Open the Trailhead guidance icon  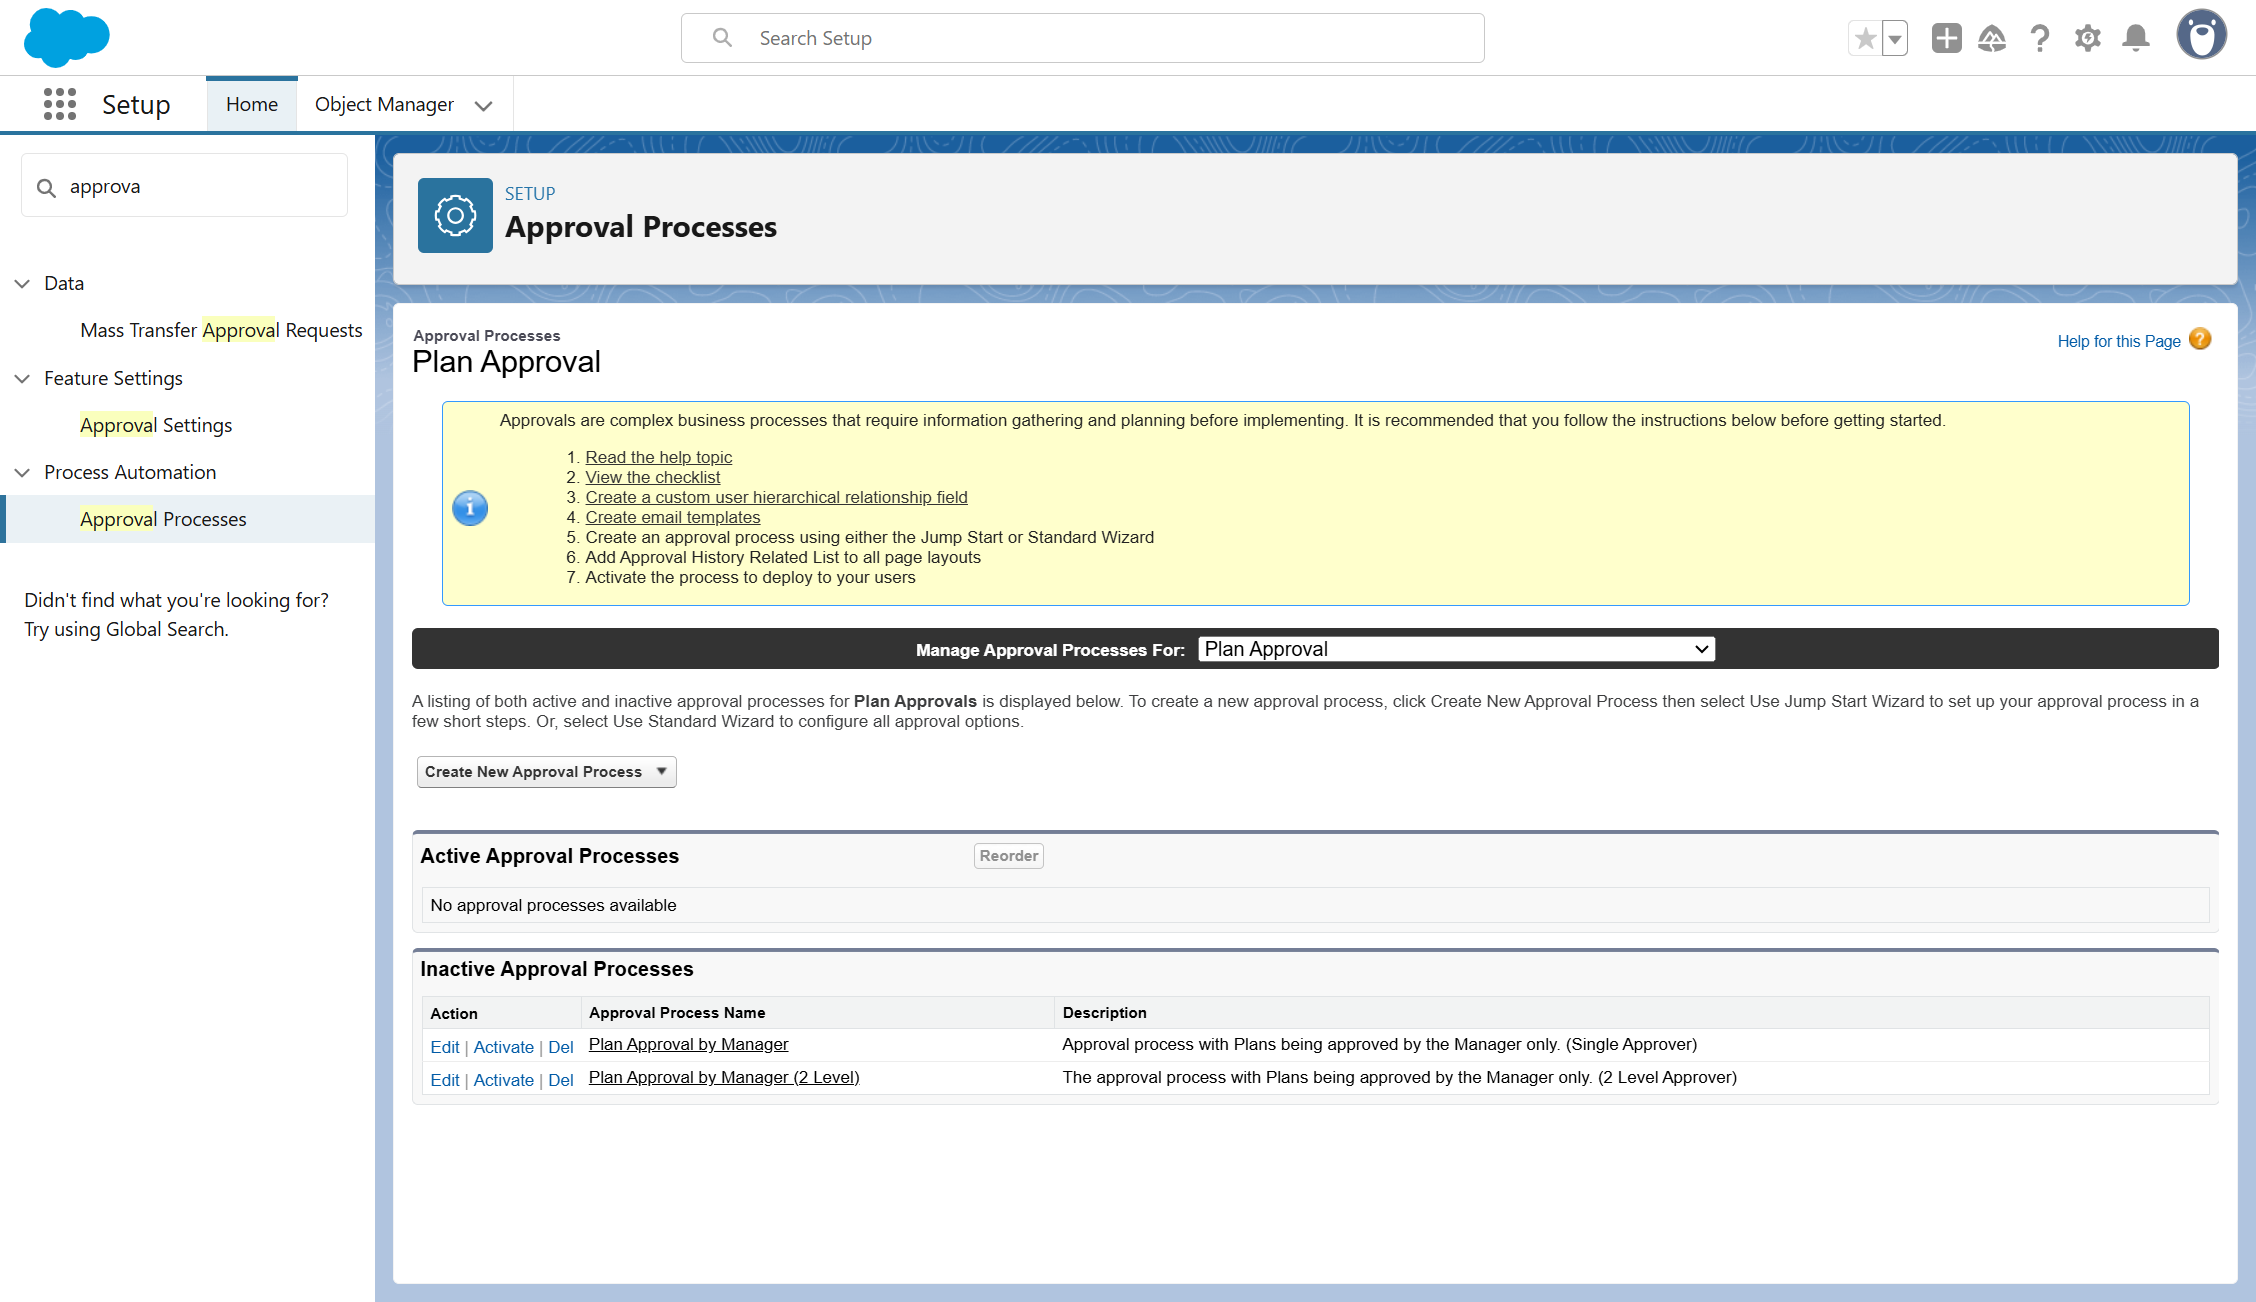click(1992, 38)
